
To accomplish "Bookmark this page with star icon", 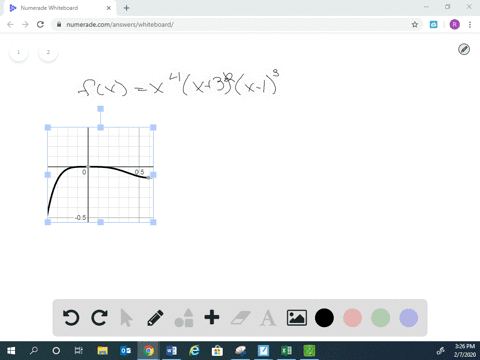I will [415, 24].
